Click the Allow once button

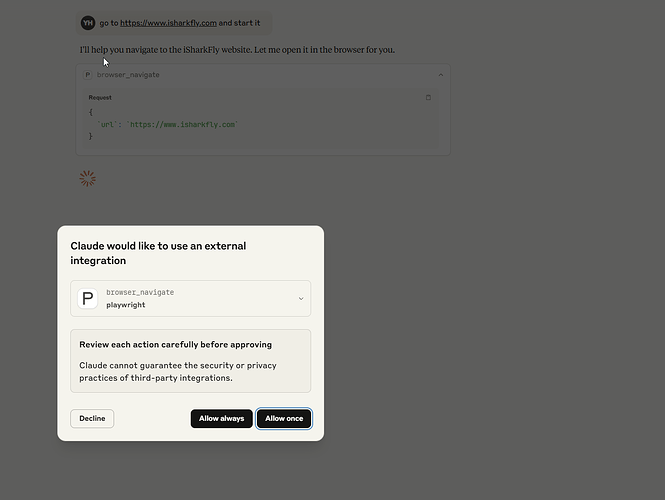[x=284, y=419]
